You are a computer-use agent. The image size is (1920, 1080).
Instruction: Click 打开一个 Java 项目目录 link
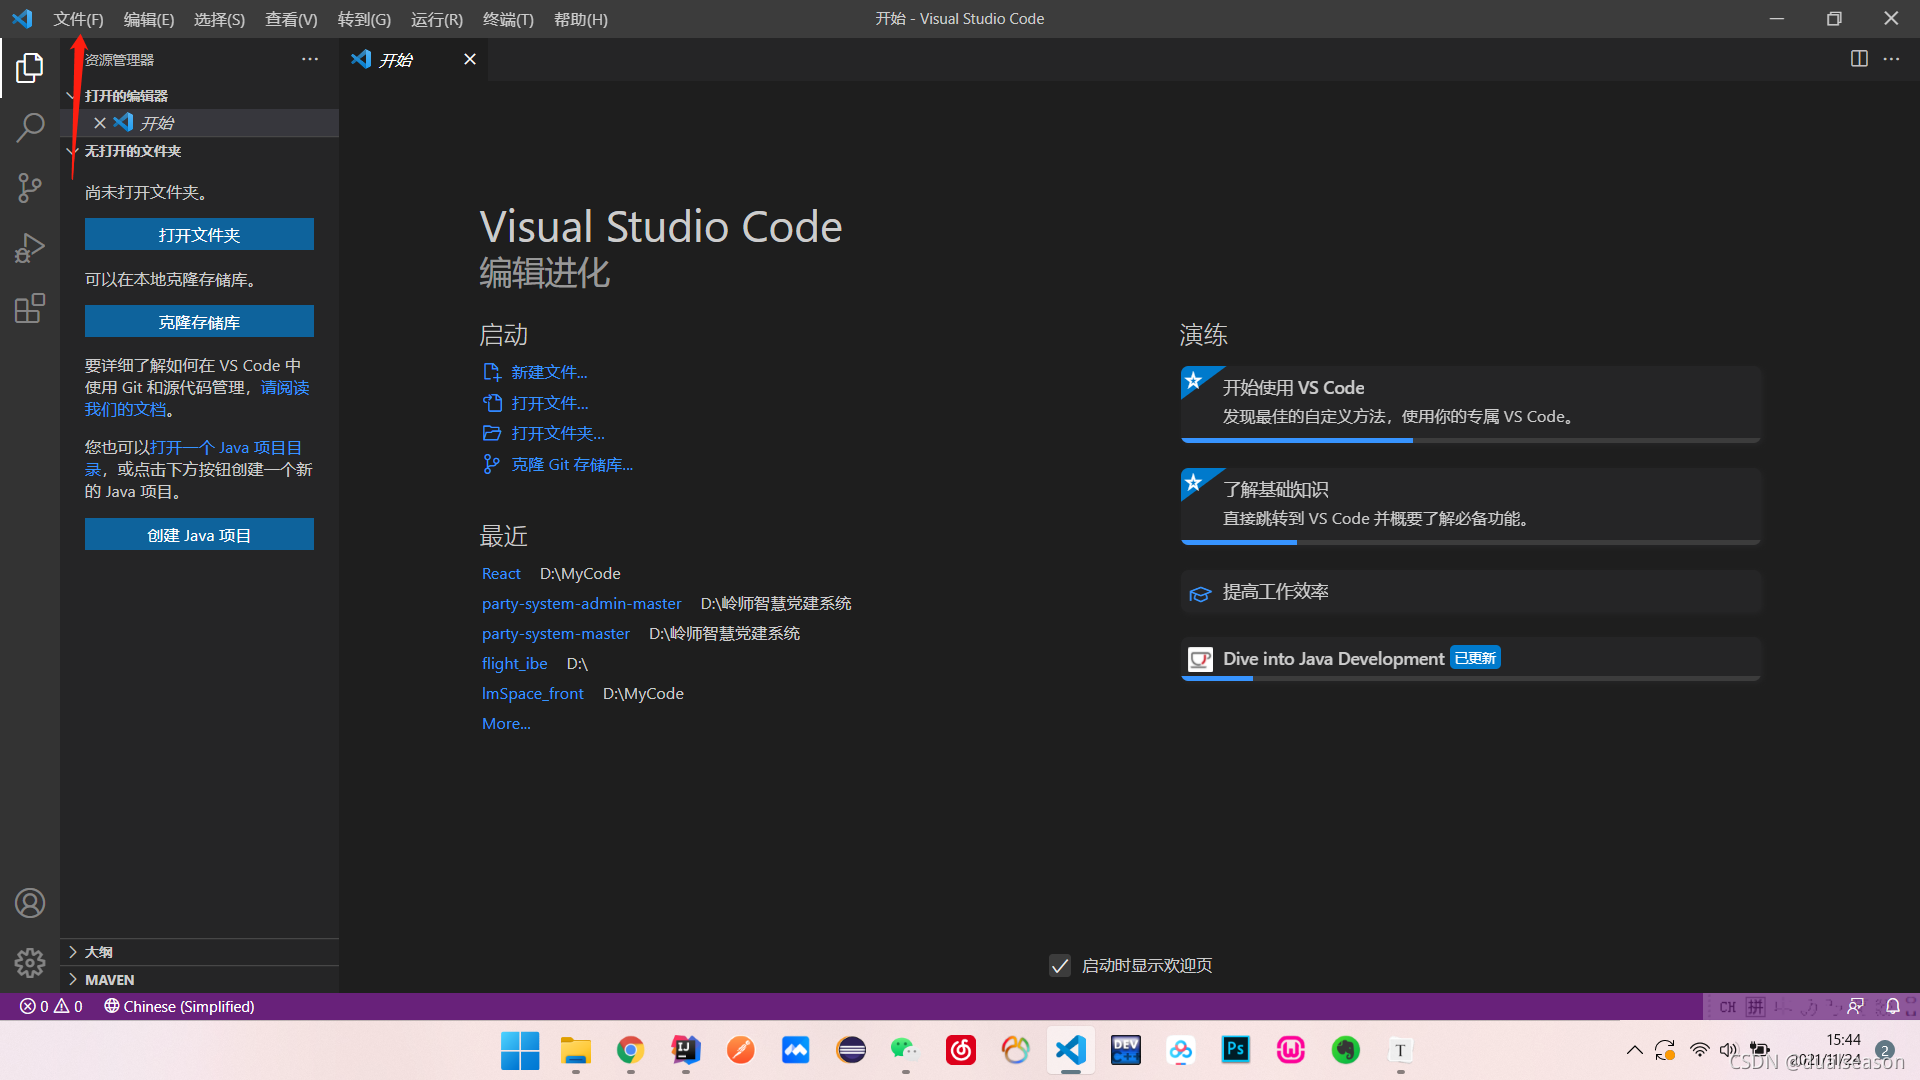tap(226, 447)
